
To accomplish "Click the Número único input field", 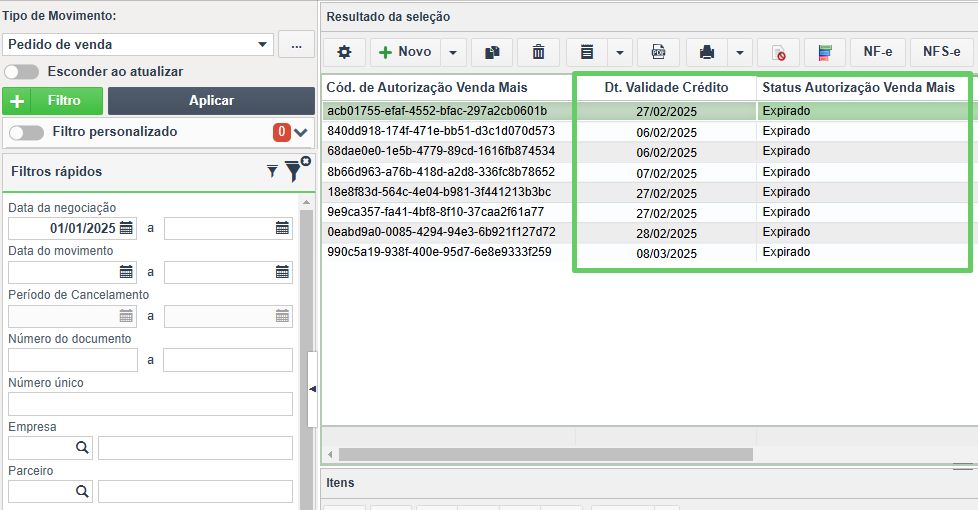I will [x=150, y=404].
